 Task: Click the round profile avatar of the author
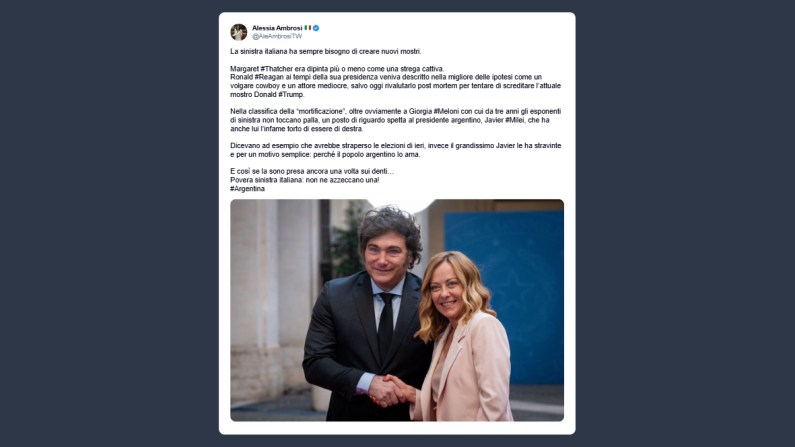point(239,32)
